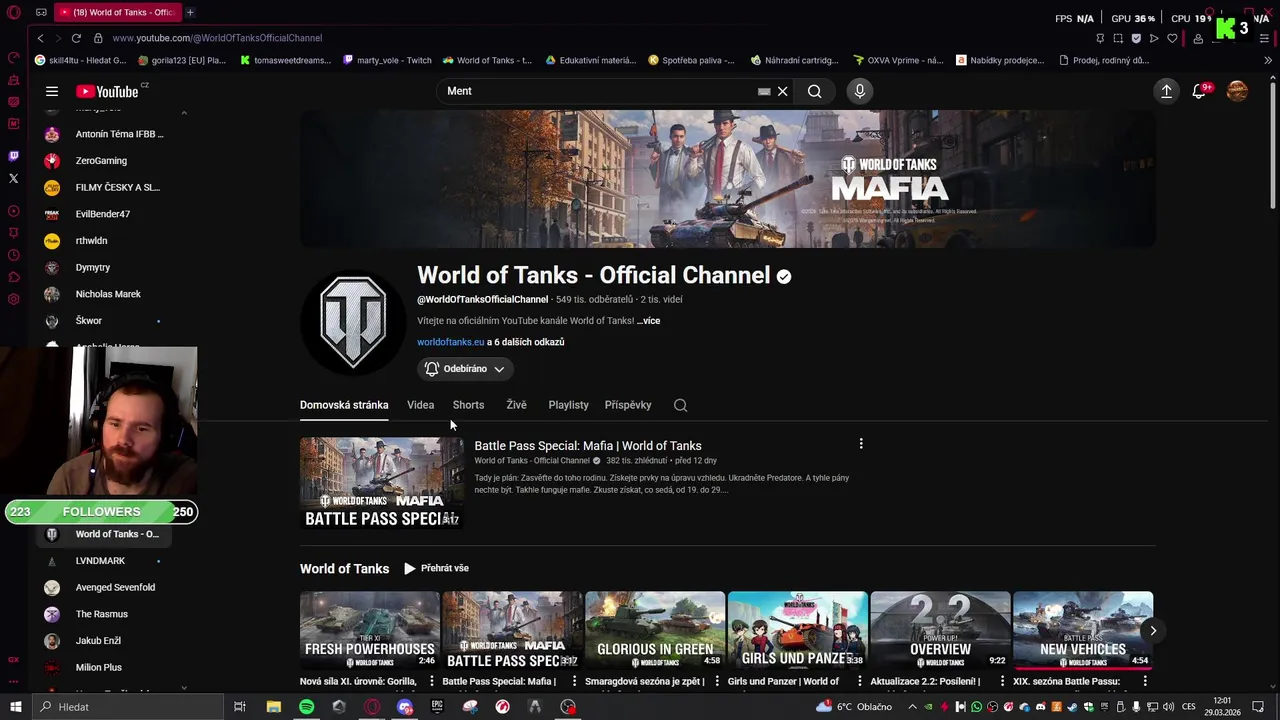Screen dimensions: 1280x720
Task: Open options menu for the Fresh Powerhouses video
Action: 431,681
